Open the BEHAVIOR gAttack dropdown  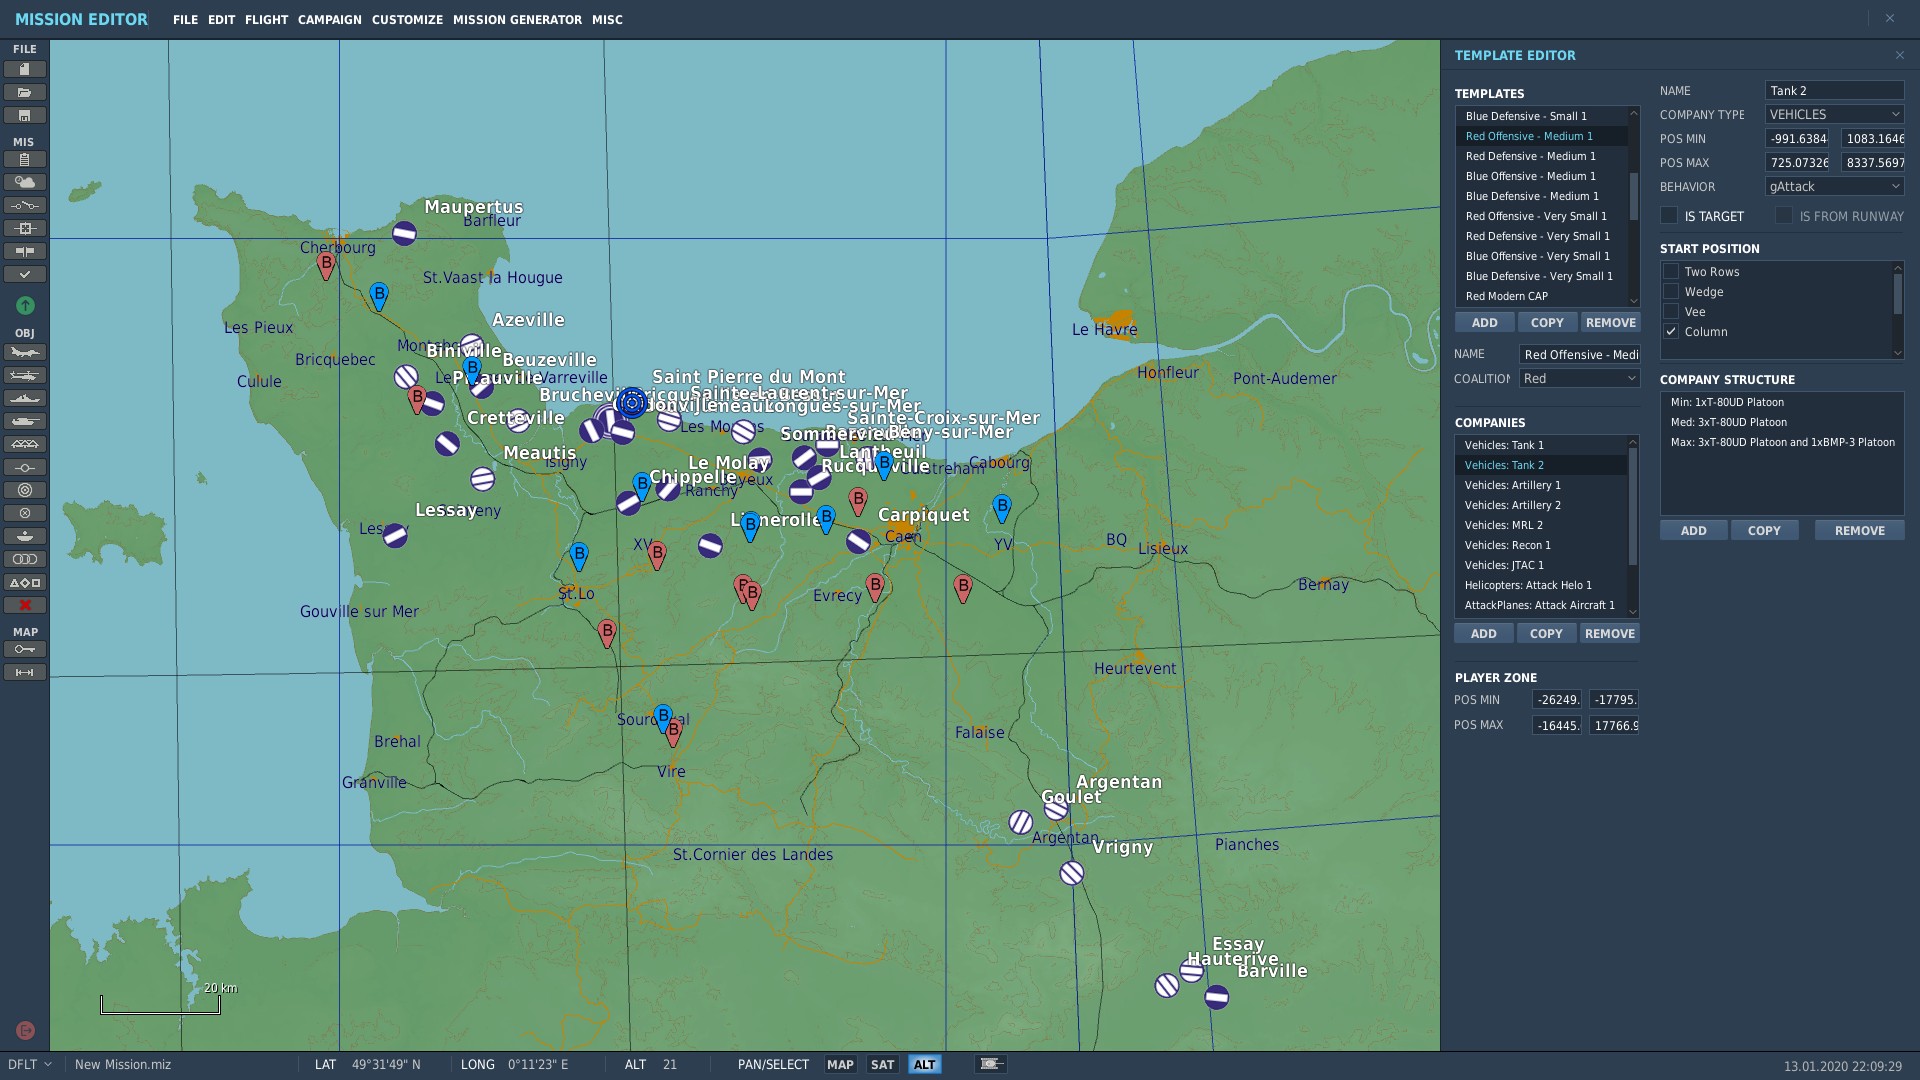click(x=1834, y=186)
